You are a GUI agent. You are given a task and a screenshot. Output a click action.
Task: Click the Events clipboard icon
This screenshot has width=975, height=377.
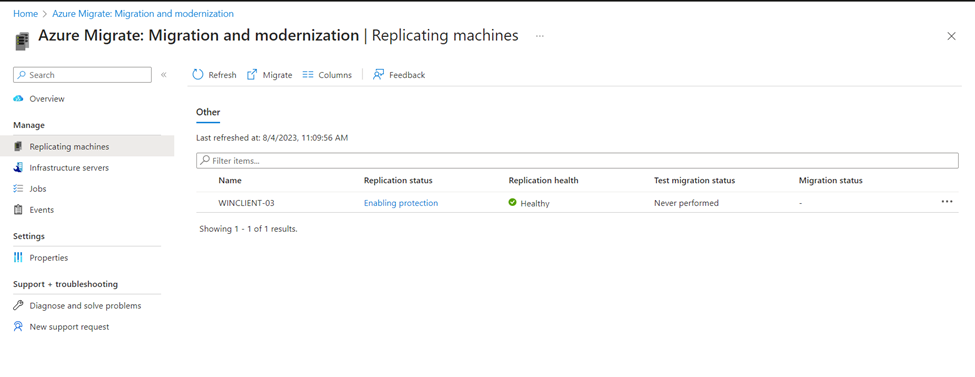[18, 210]
